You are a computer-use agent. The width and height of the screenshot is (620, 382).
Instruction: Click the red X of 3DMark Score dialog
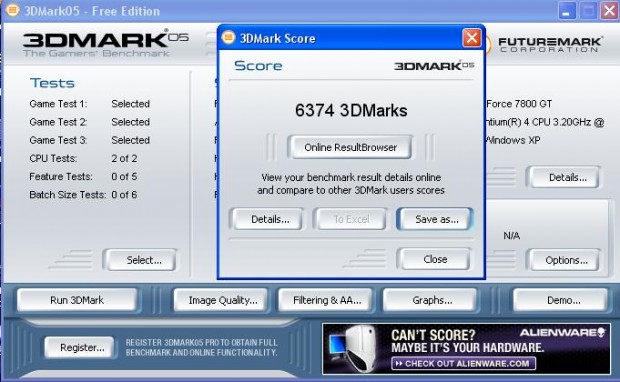tap(472, 38)
